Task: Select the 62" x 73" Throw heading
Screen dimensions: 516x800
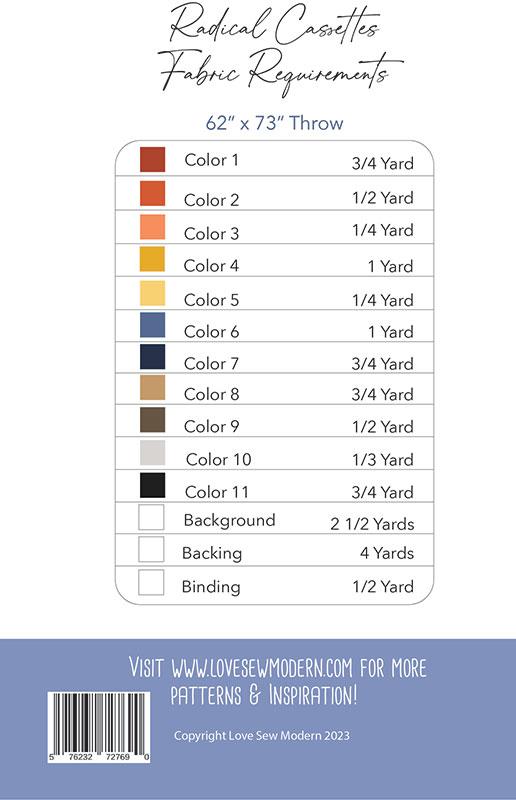Action: [x=275, y=123]
